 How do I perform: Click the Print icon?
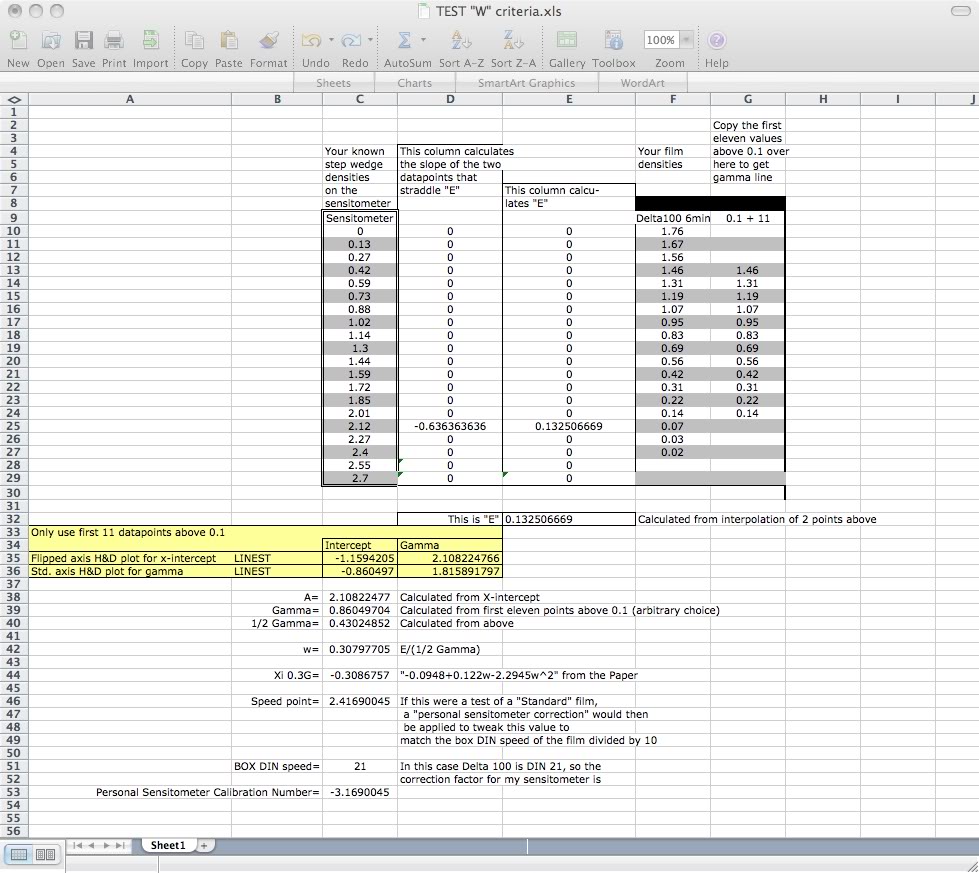(114, 41)
